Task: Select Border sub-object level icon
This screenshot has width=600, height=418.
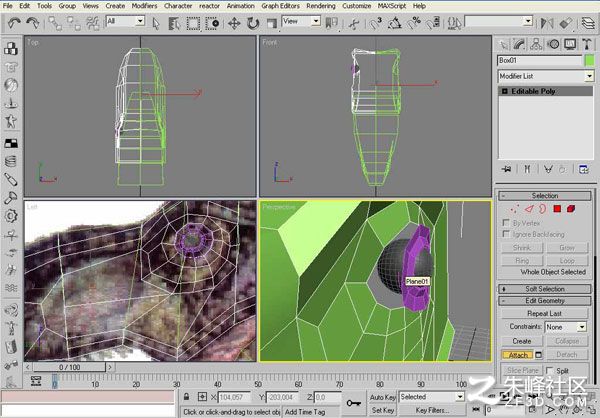Action: [x=543, y=209]
